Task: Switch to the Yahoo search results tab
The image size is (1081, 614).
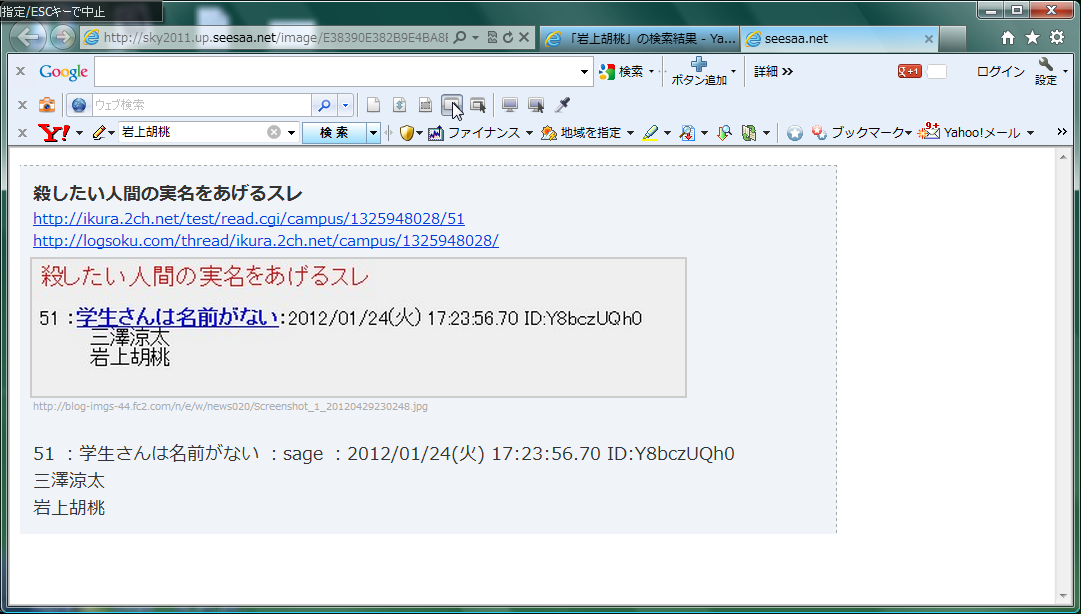Action: 640,39
